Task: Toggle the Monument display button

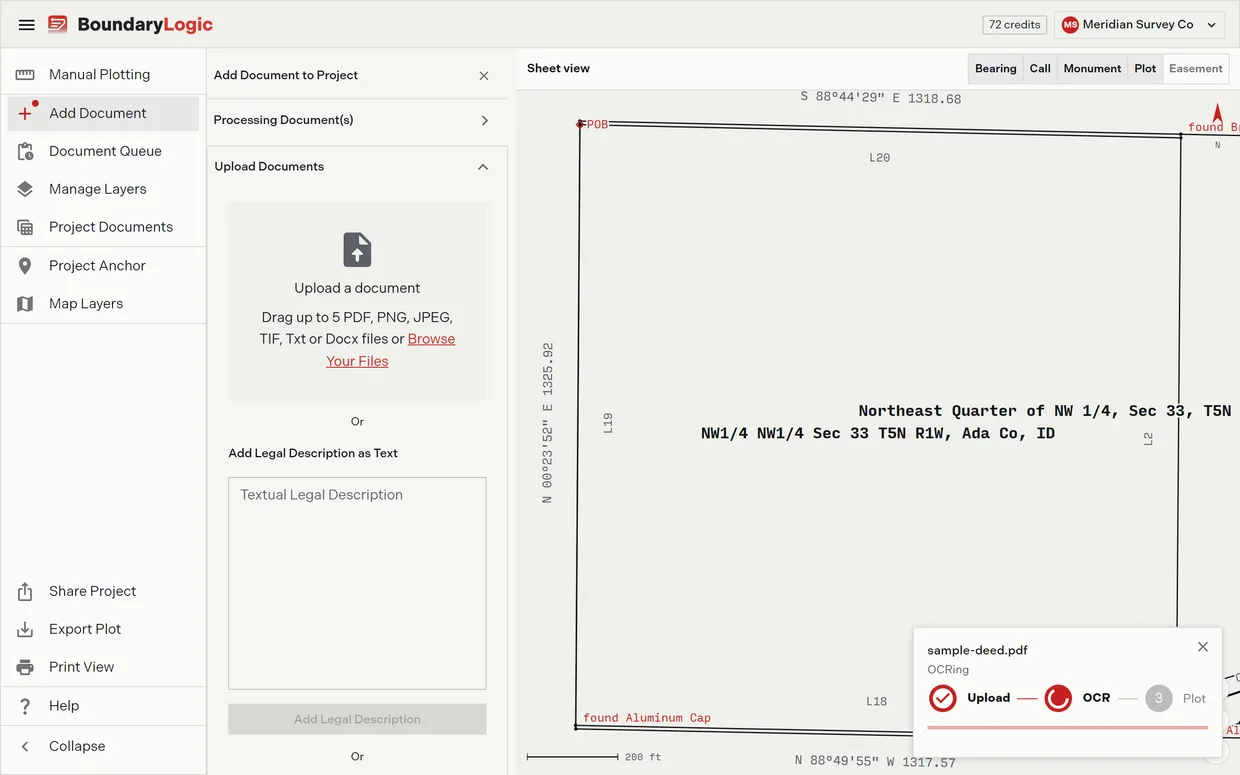Action: 1092,68
